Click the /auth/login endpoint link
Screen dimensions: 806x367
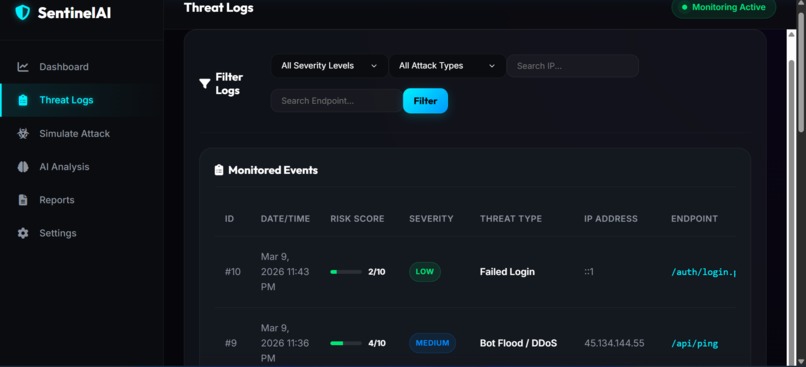pyautogui.click(x=703, y=272)
